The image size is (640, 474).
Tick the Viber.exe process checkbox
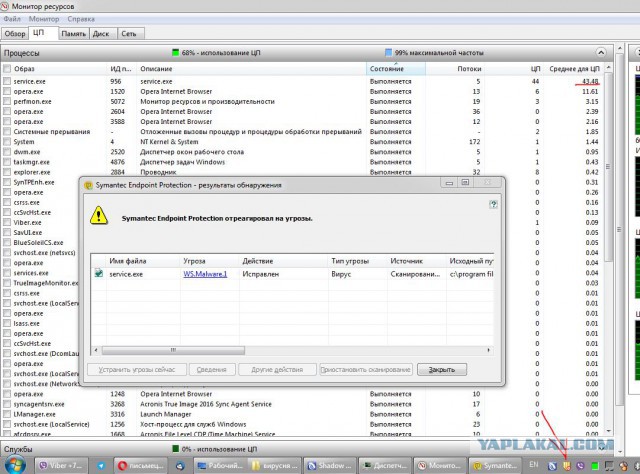[x=7, y=223]
